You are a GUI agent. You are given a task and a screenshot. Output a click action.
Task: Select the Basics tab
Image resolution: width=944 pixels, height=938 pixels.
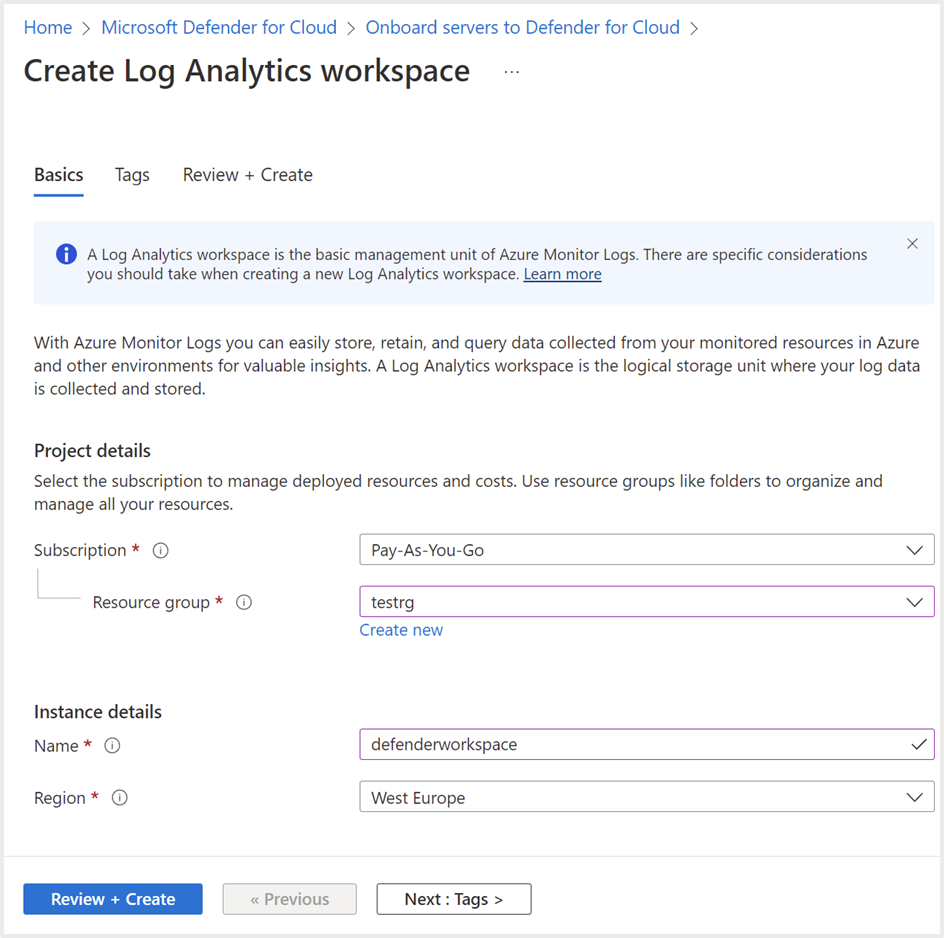[59, 175]
